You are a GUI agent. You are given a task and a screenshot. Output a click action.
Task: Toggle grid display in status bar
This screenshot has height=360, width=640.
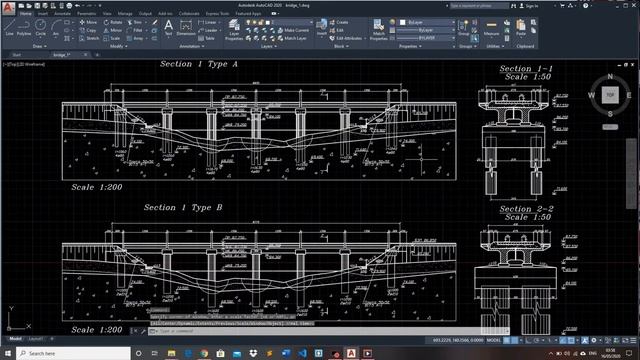click(507, 340)
